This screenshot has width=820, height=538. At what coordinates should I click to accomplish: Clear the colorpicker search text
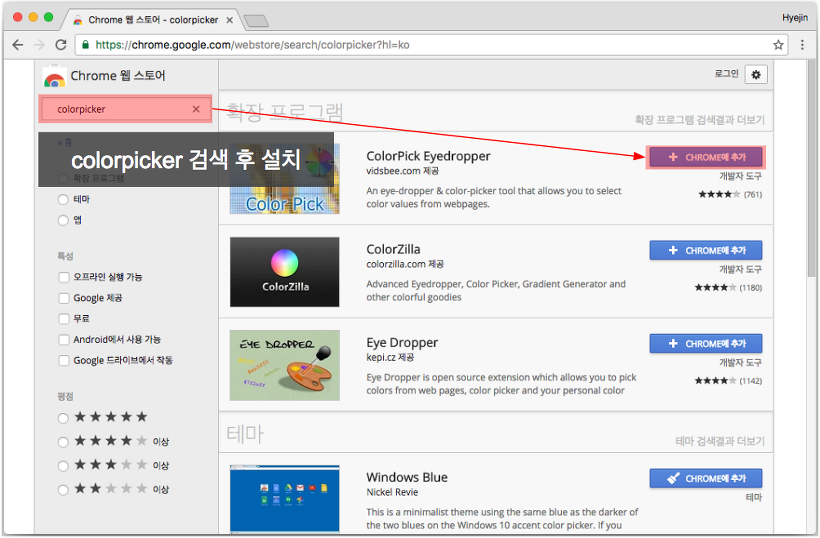click(196, 109)
